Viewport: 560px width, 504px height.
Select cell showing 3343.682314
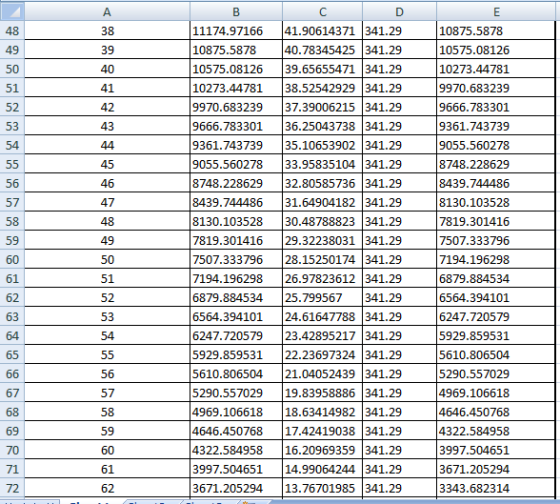(496, 488)
